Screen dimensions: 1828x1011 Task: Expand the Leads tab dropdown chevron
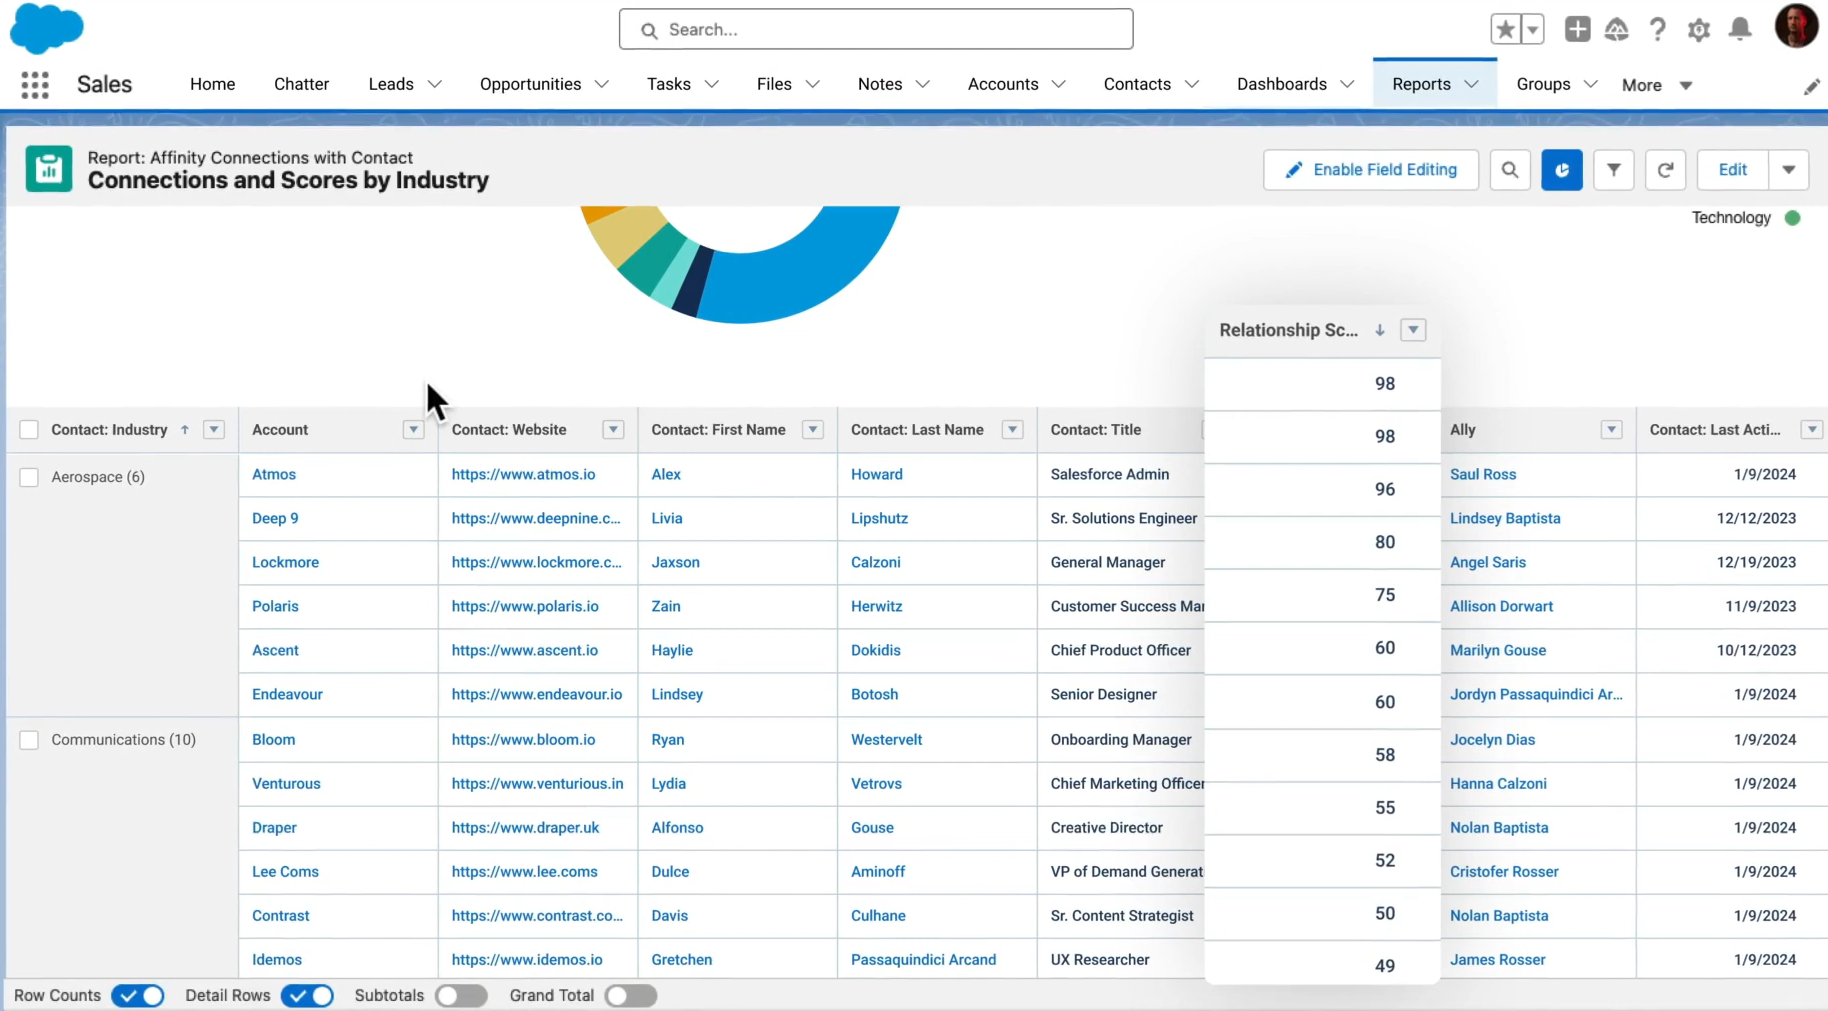(x=434, y=85)
